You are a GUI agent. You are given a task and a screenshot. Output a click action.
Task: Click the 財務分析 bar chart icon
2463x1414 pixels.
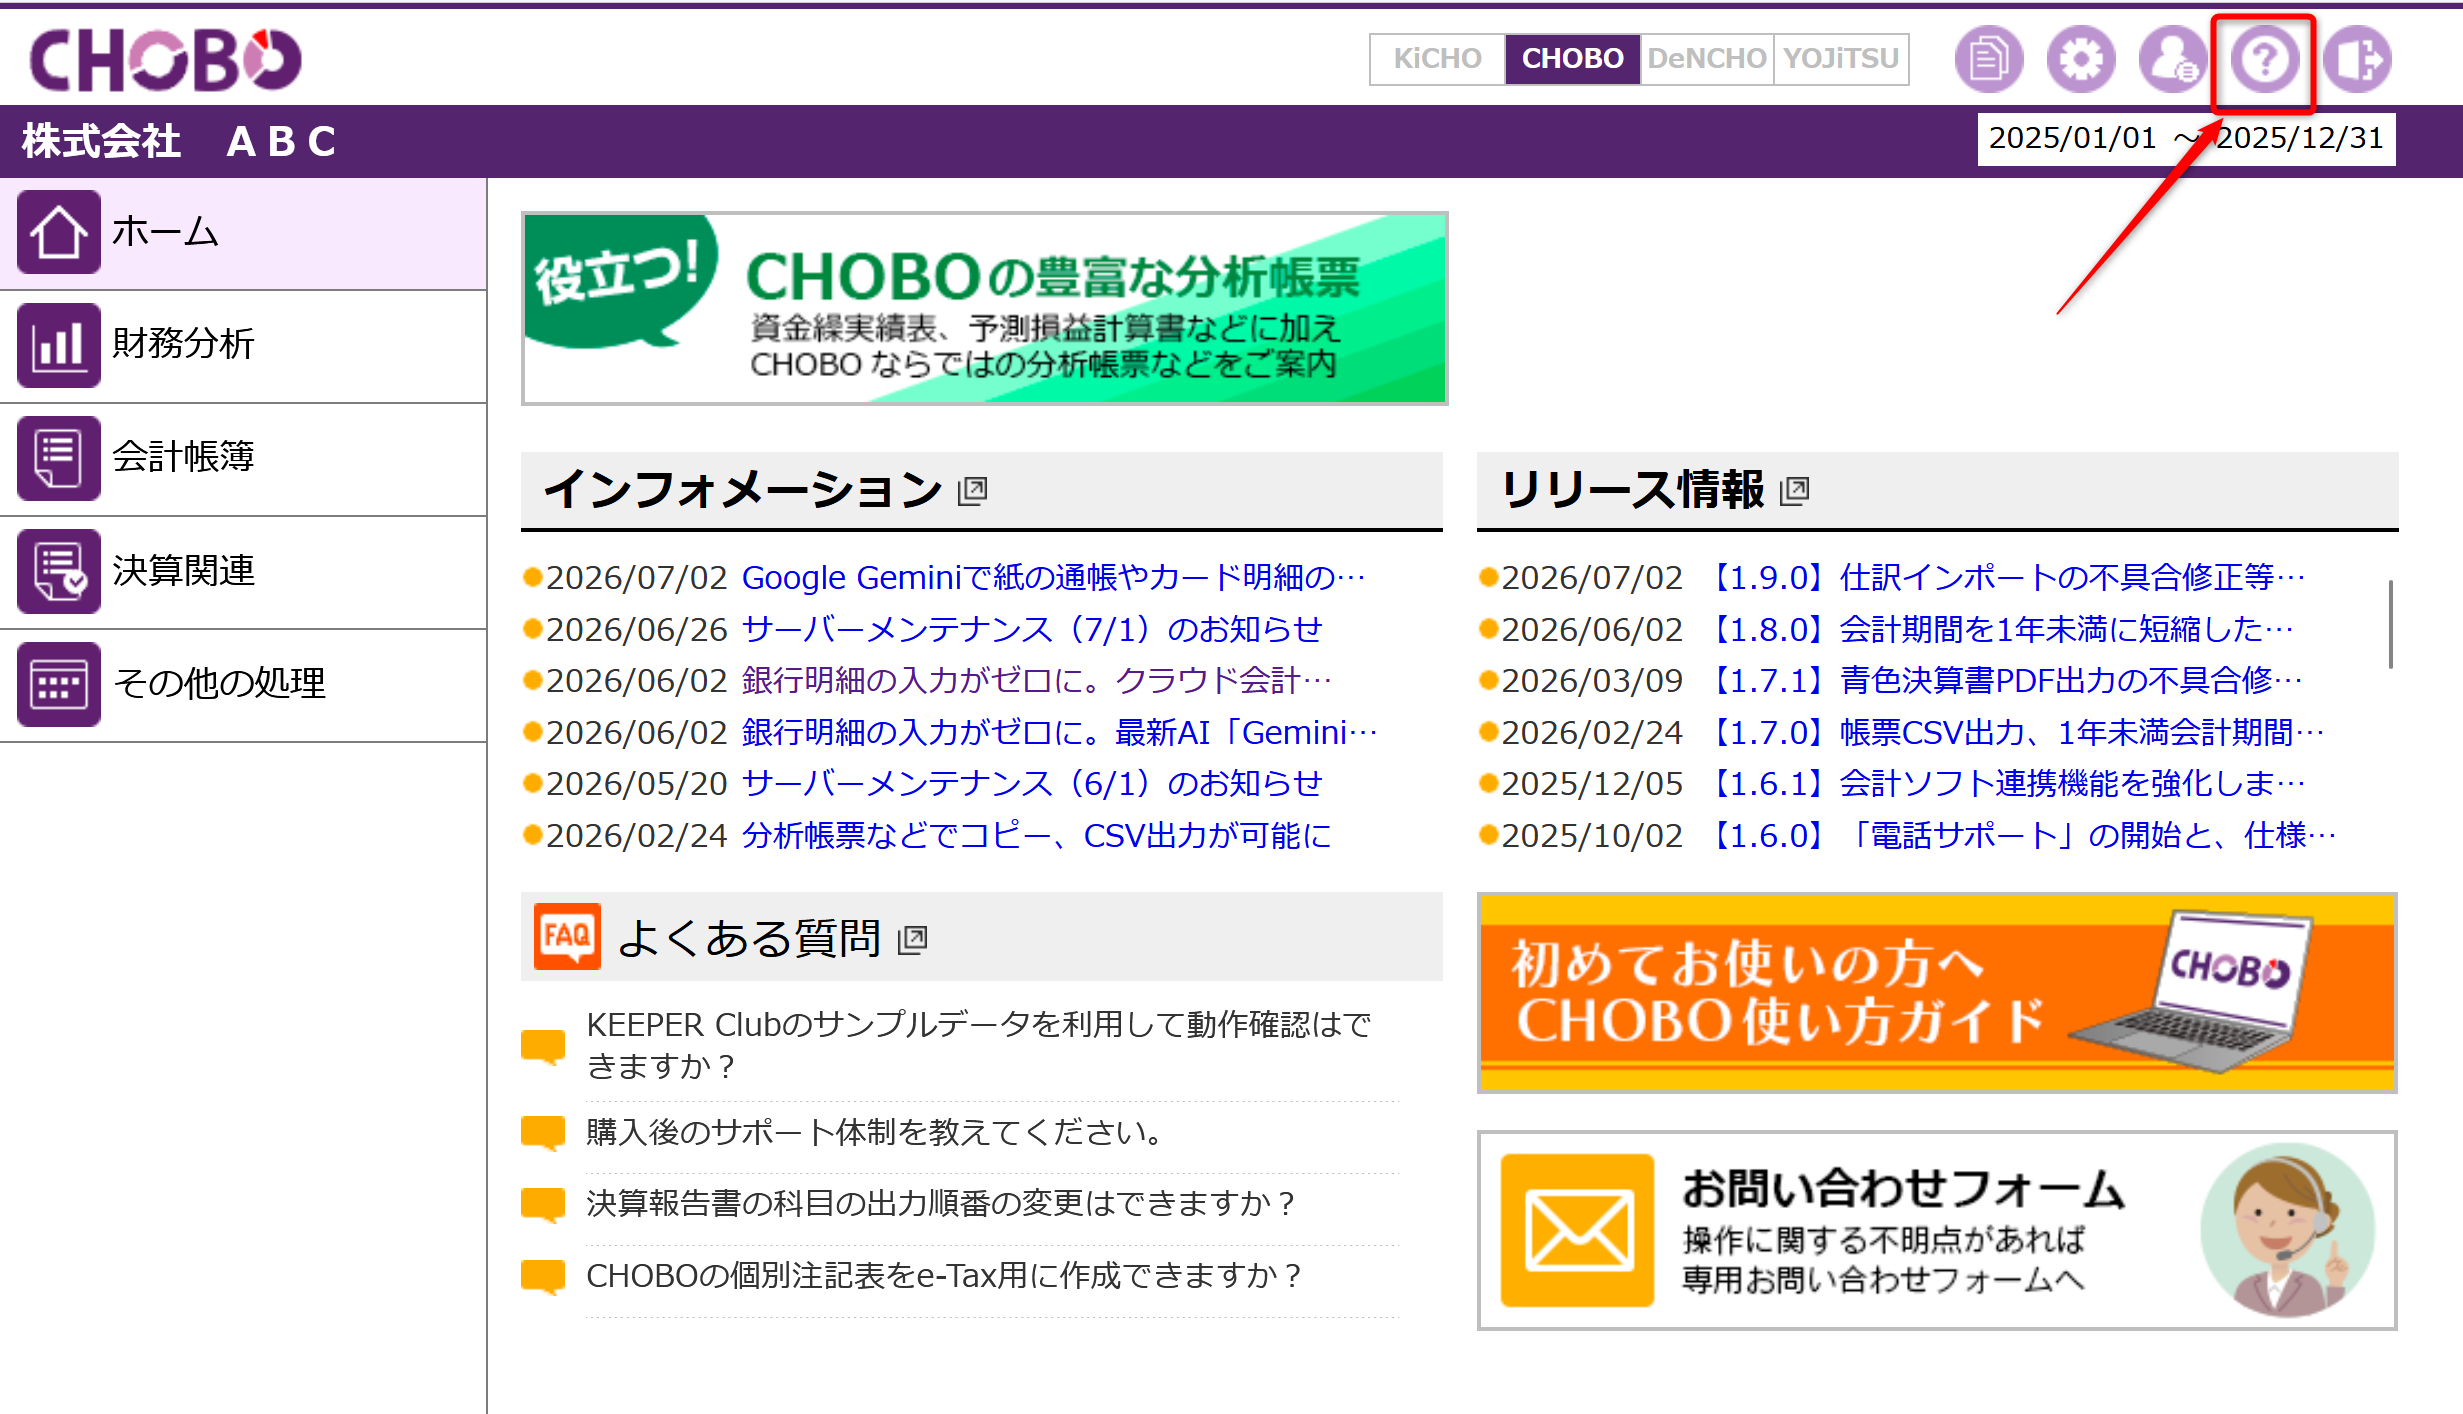tap(58, 345)
